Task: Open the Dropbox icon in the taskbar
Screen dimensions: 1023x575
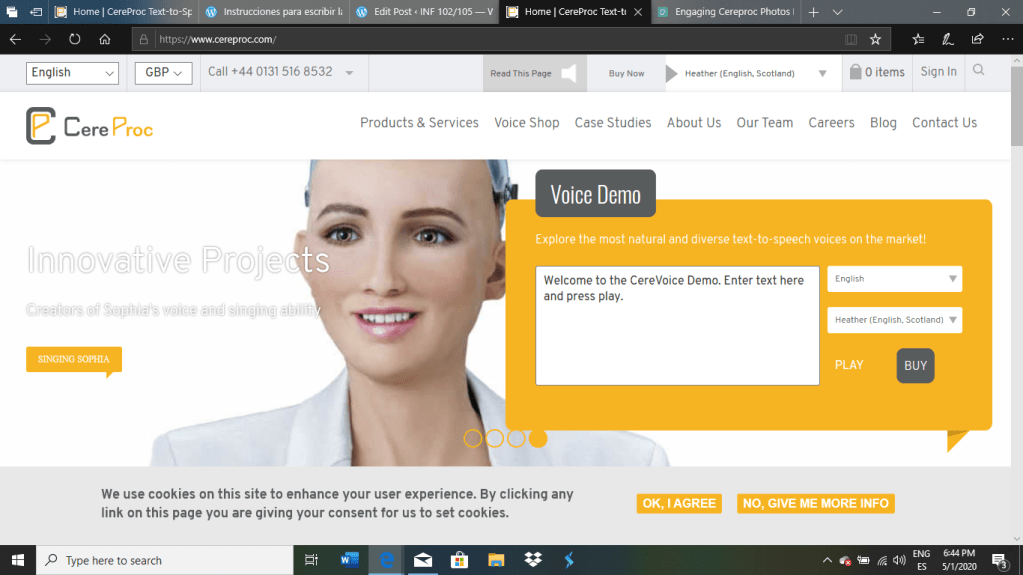Action: point(532,560)
